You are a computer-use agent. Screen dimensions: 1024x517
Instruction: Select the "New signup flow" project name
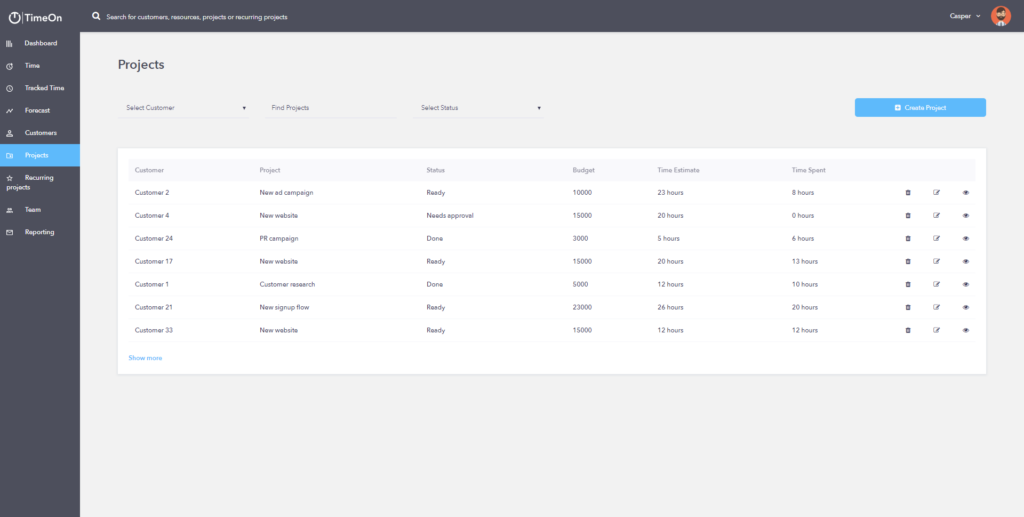pyautogui.click(x=284, y=307)
